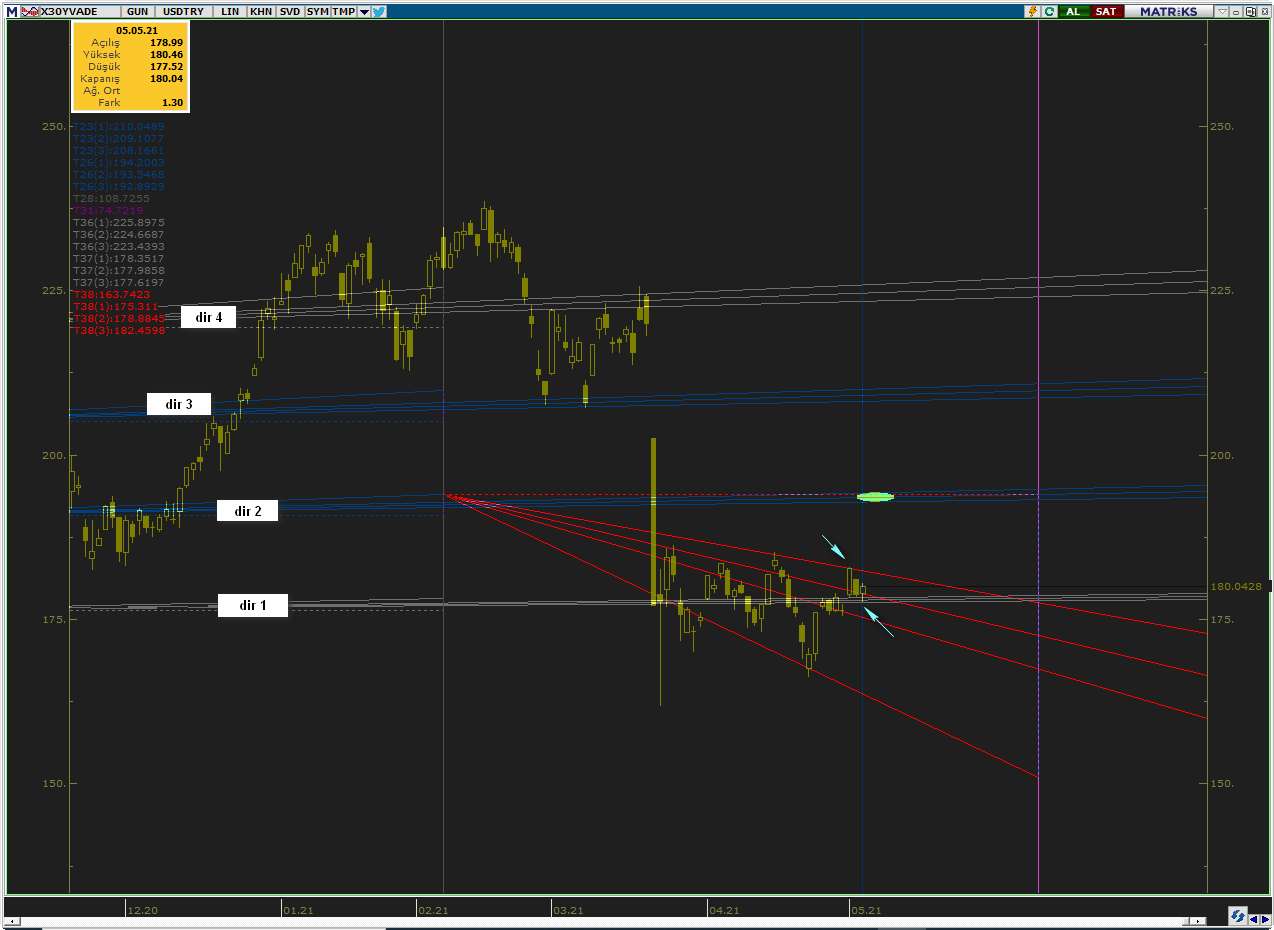This screenshot has height=930, width=1274.
Task: Click the 05.05.21 date in info box
Action: tap(136, 30)
